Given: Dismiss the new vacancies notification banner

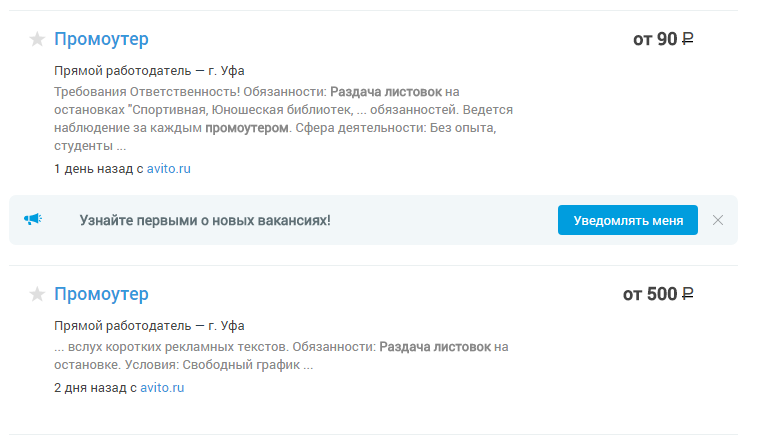Looking at the screenshot, I should coord(718,220).
